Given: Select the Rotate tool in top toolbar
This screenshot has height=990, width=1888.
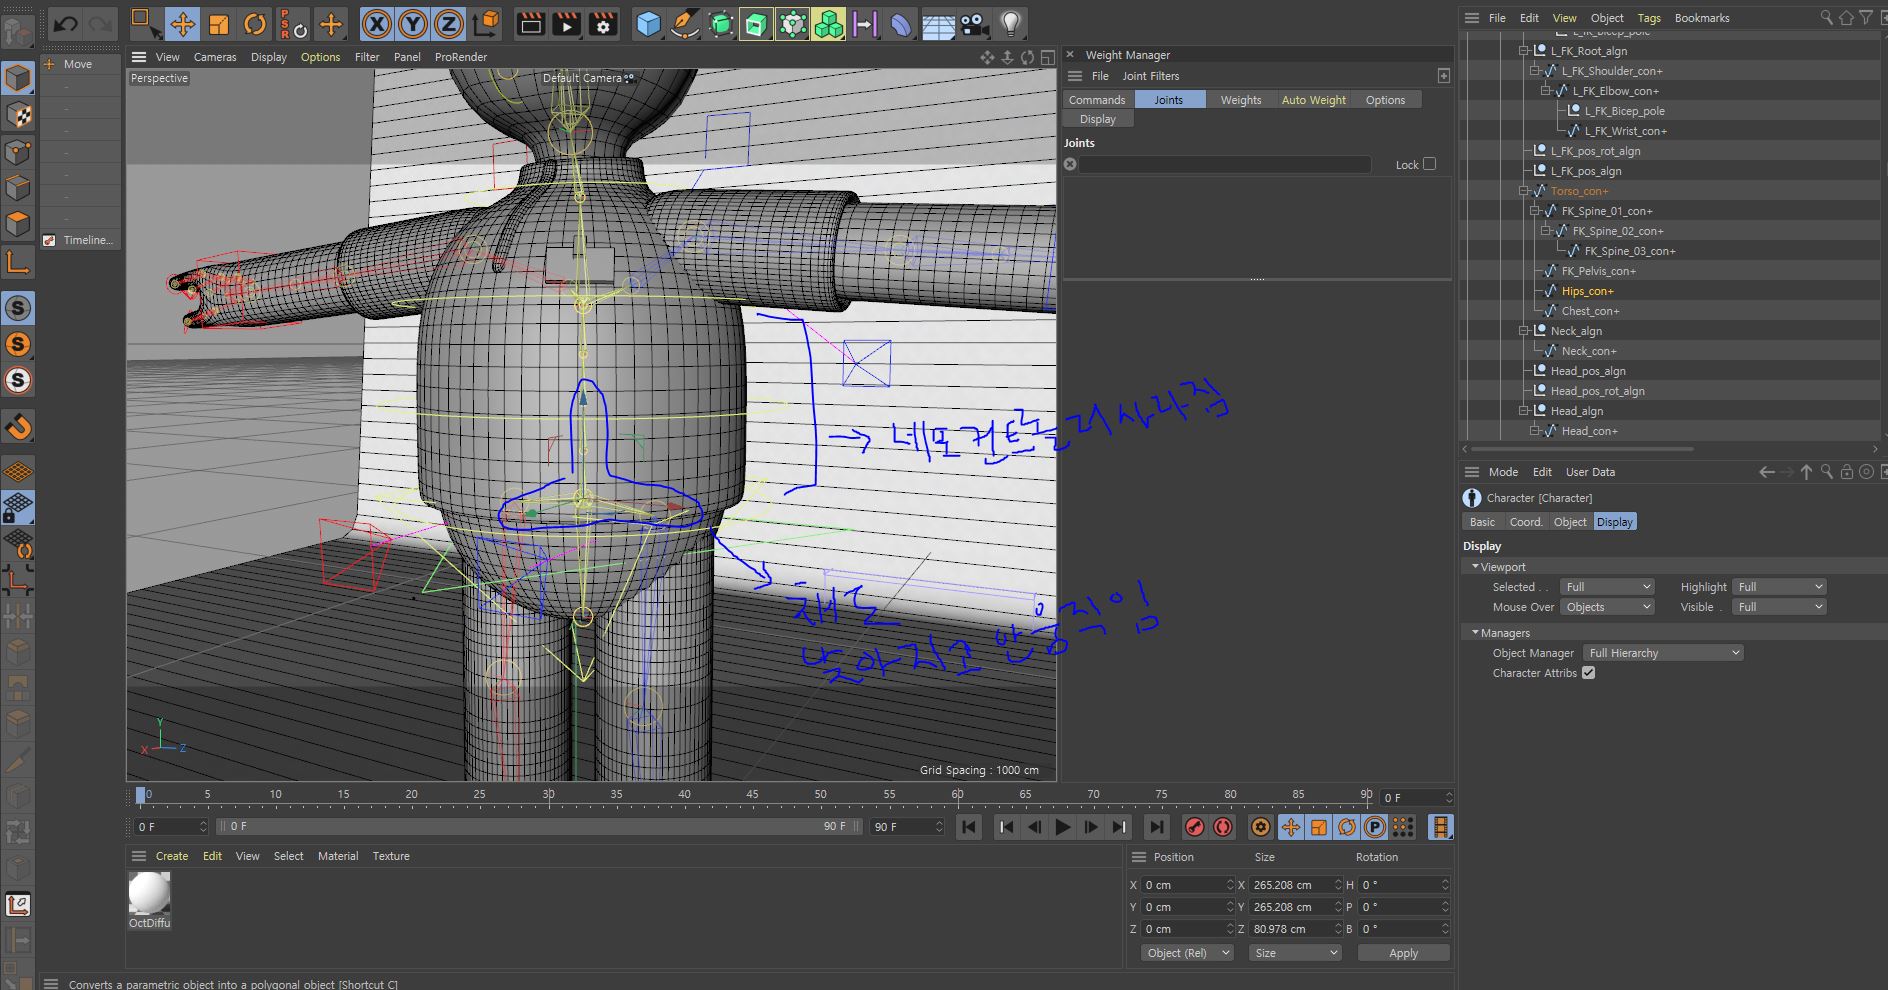Looking at the screenshot, I should [x=256, y=23].
